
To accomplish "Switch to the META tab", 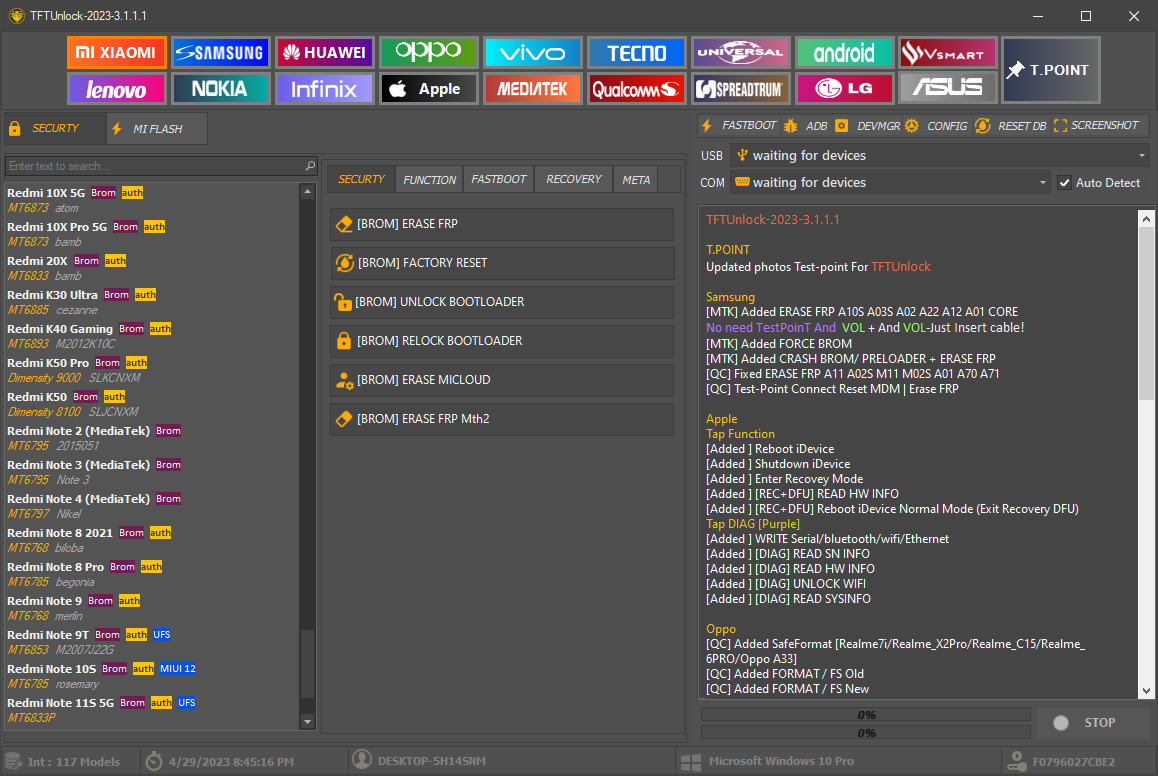I will coord(636,179).
